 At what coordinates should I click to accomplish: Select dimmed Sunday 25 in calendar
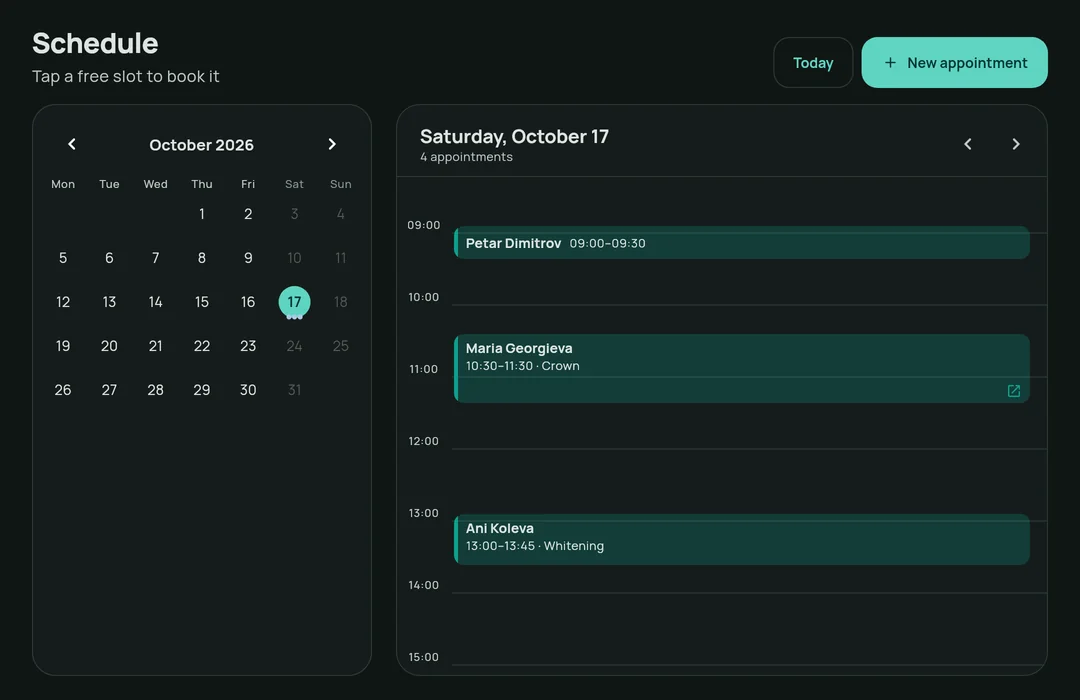coord(340,346)
